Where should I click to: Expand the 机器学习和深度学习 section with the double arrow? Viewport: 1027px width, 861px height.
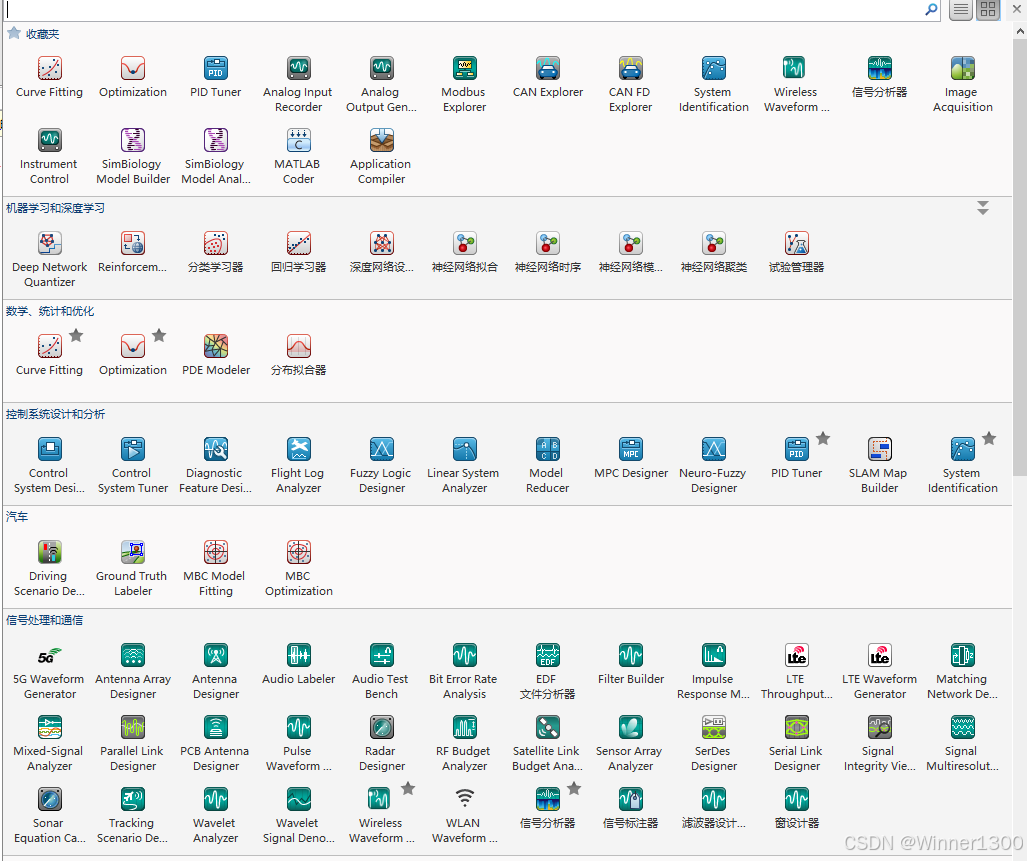click(x=982, y=208)
